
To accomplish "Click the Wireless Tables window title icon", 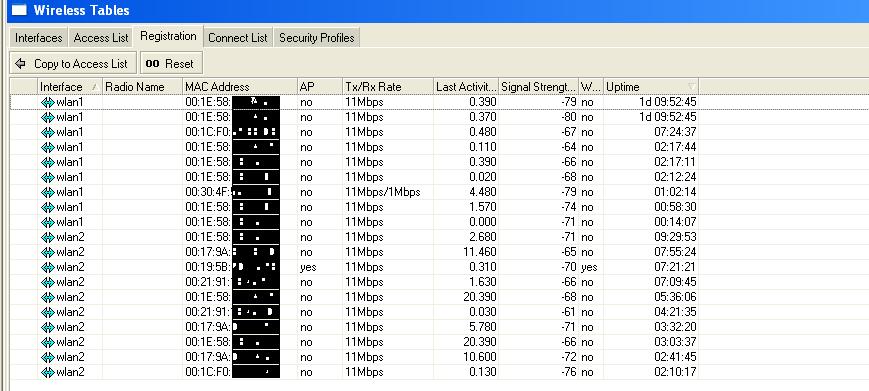I will coord(18,10).
